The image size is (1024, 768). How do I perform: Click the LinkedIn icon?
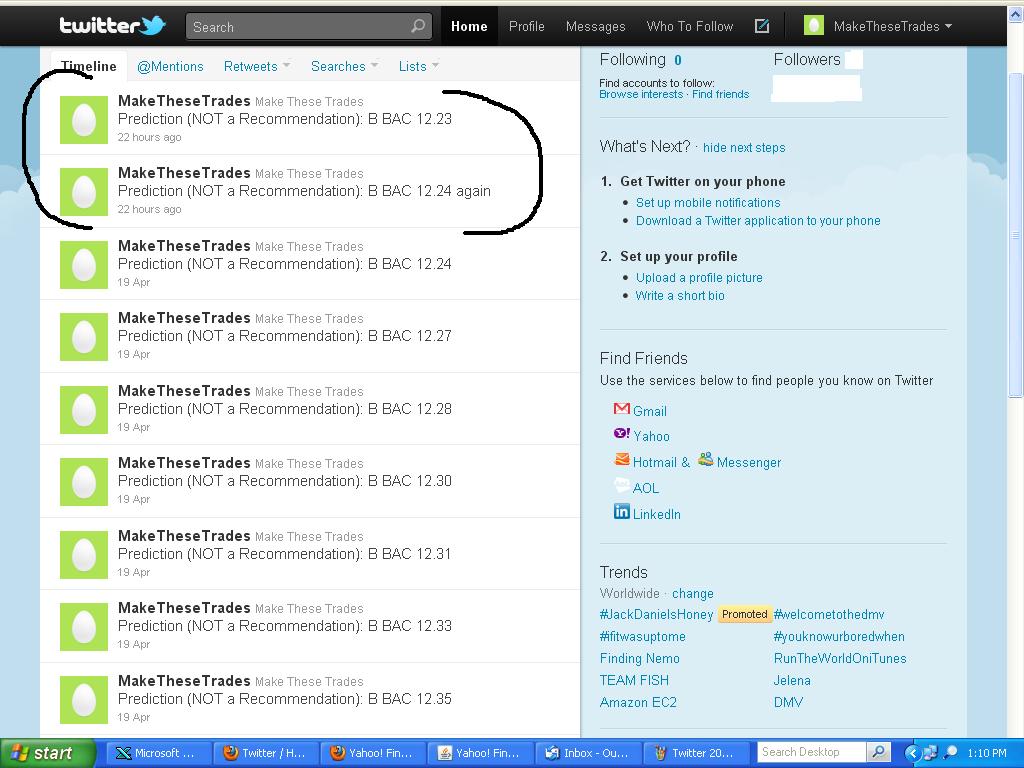click(622, 511)
